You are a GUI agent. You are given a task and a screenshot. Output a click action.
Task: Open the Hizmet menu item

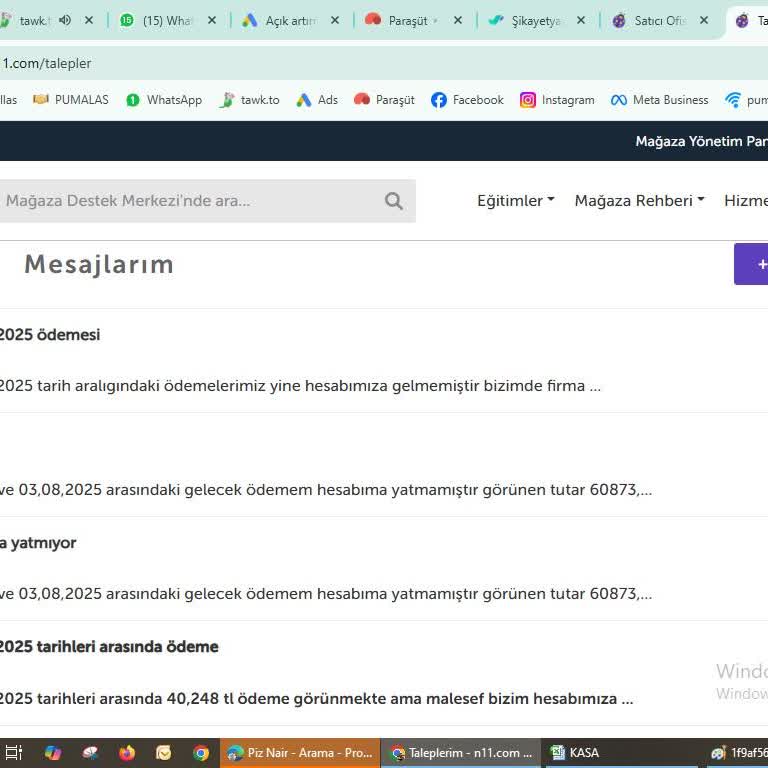[x=746, y=200]
